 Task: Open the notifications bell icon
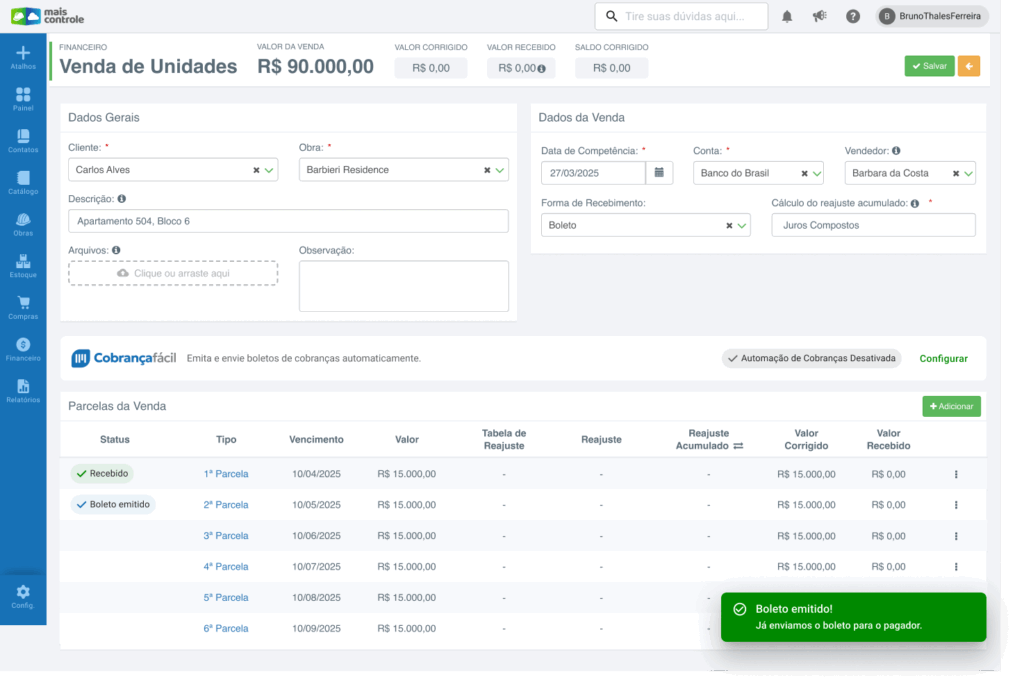click(x=787, y=16)
